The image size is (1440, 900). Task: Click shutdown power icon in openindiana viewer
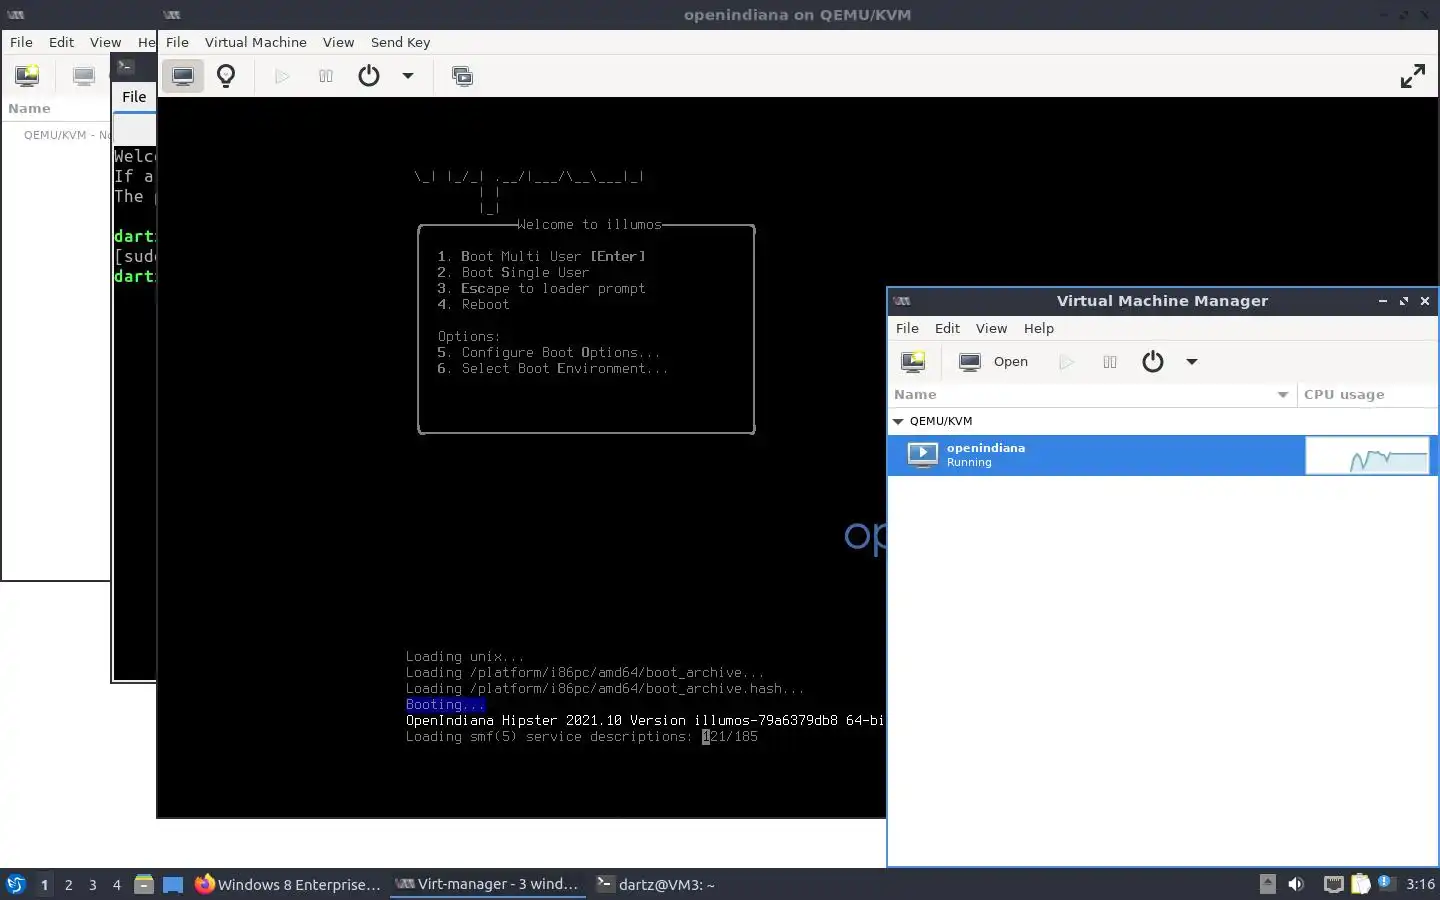pyautogui.click(x=369, y=76)
